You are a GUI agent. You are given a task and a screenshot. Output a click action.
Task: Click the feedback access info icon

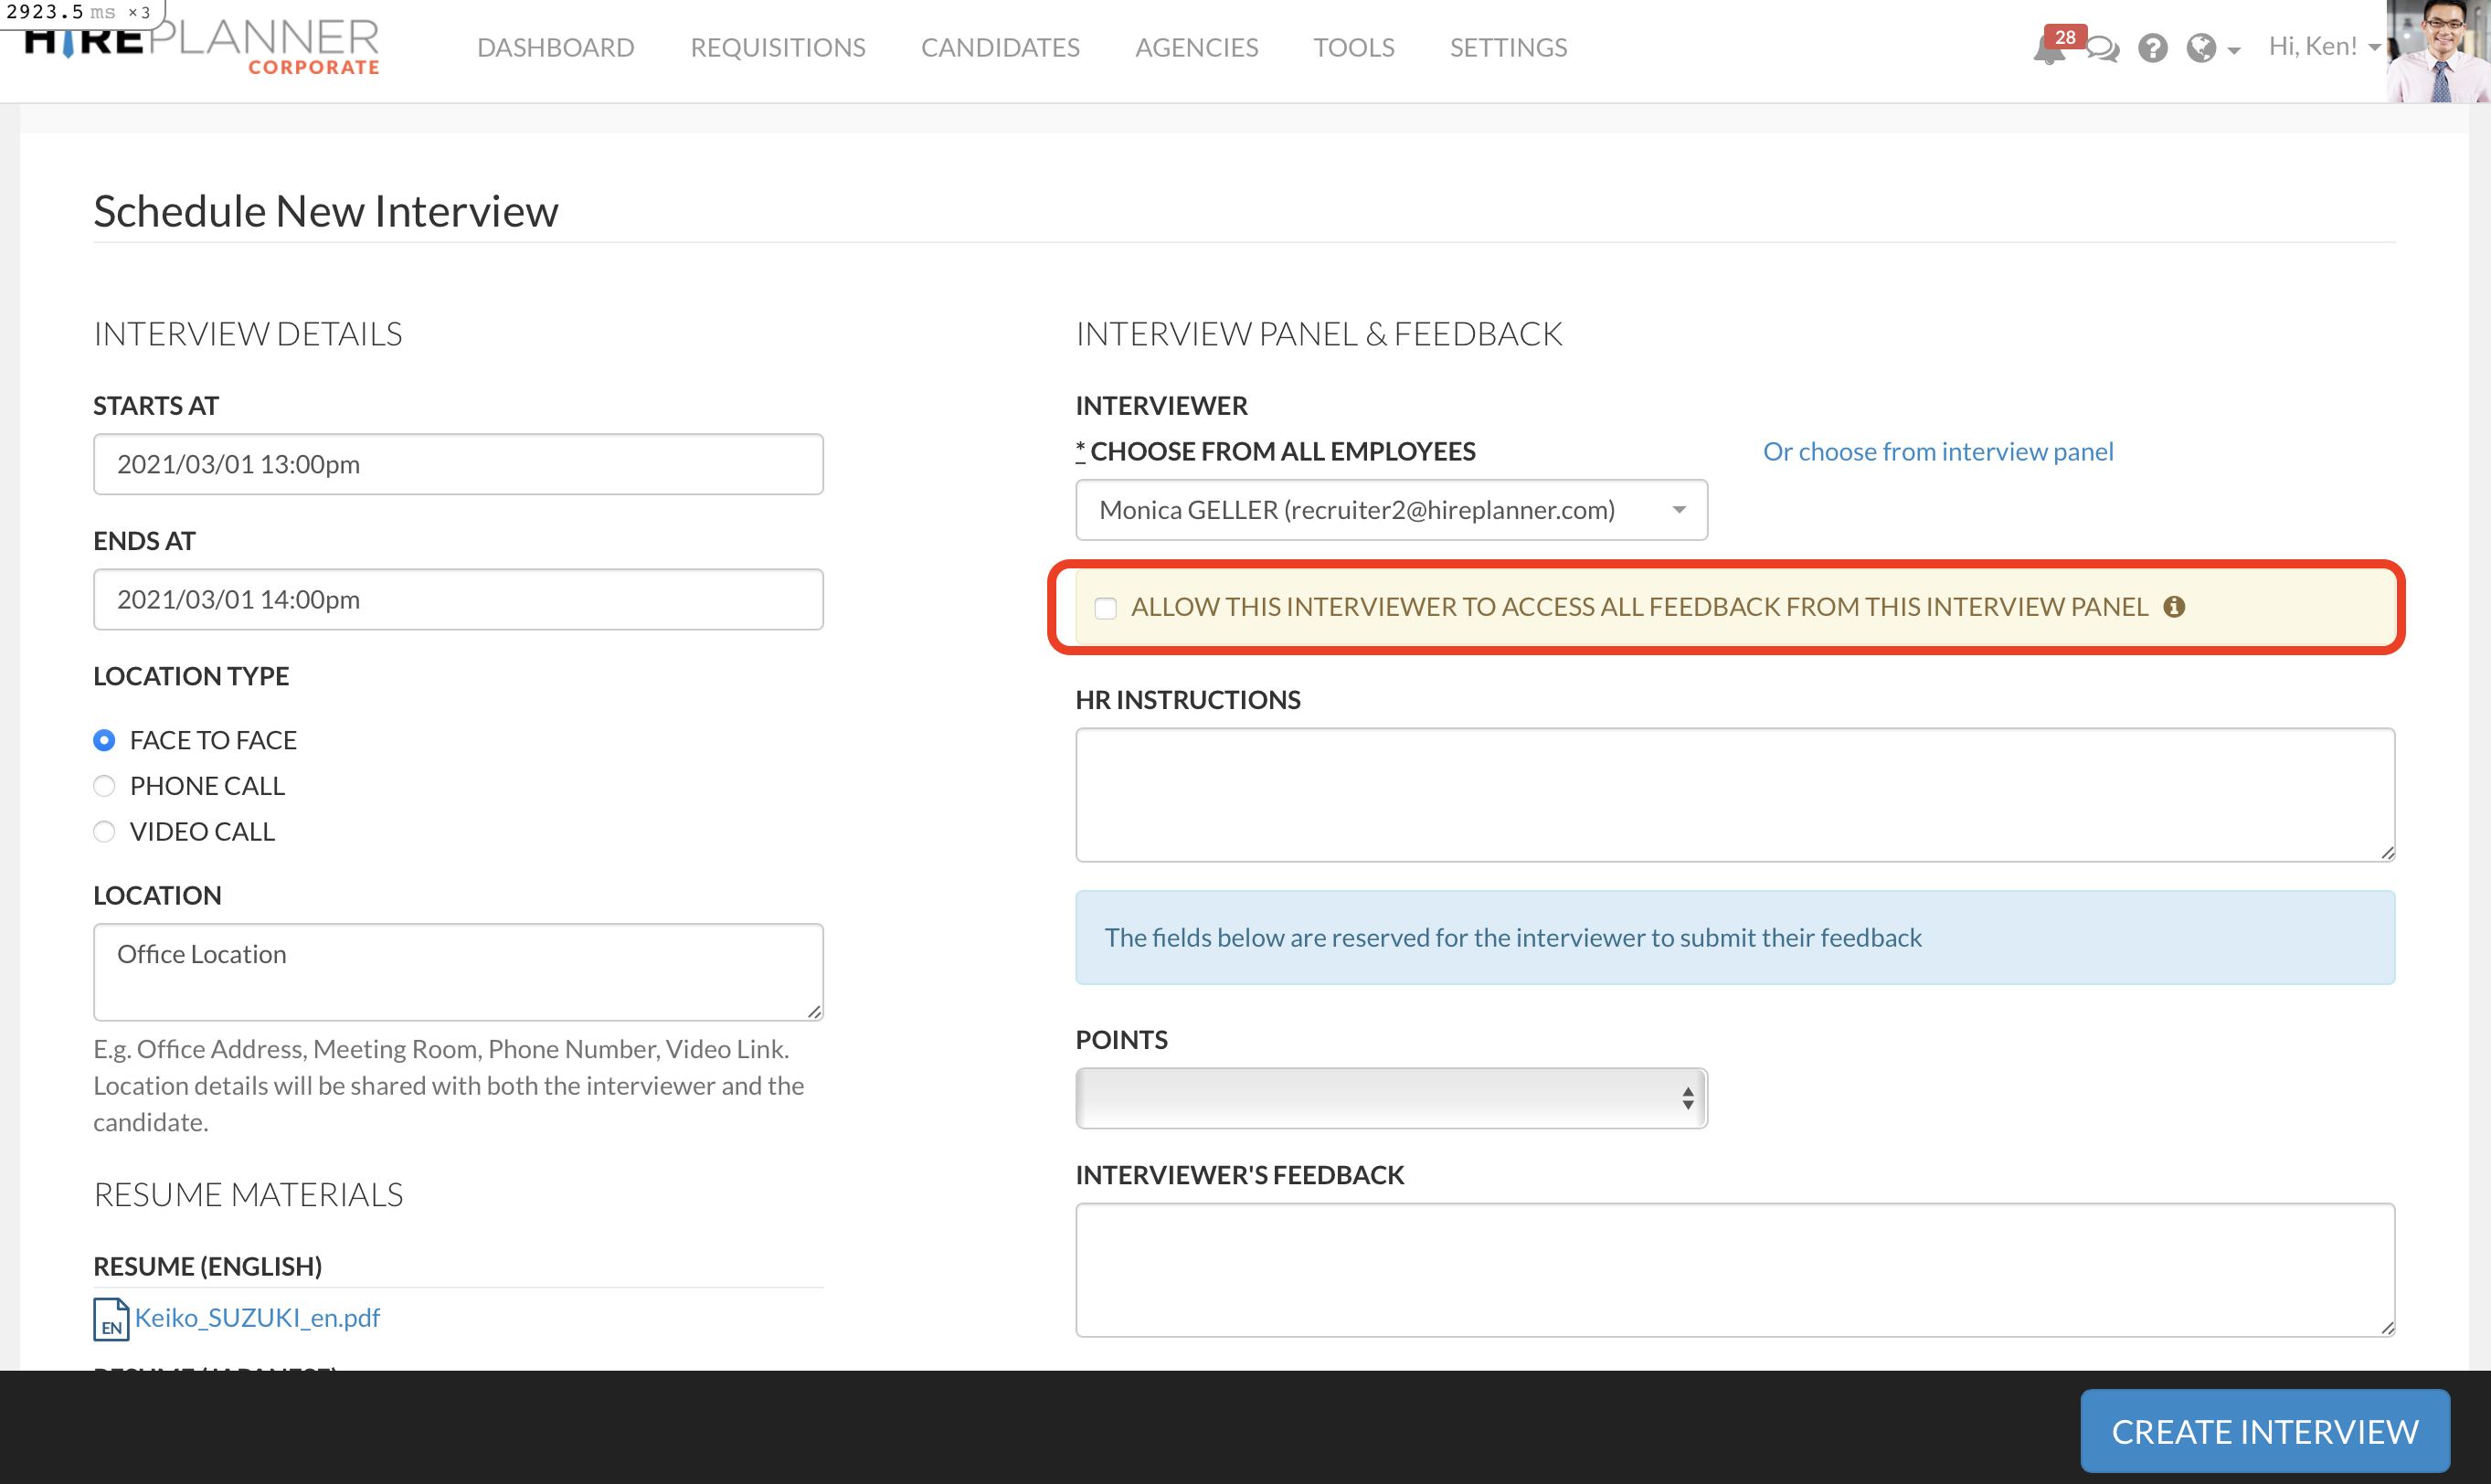2173,607
